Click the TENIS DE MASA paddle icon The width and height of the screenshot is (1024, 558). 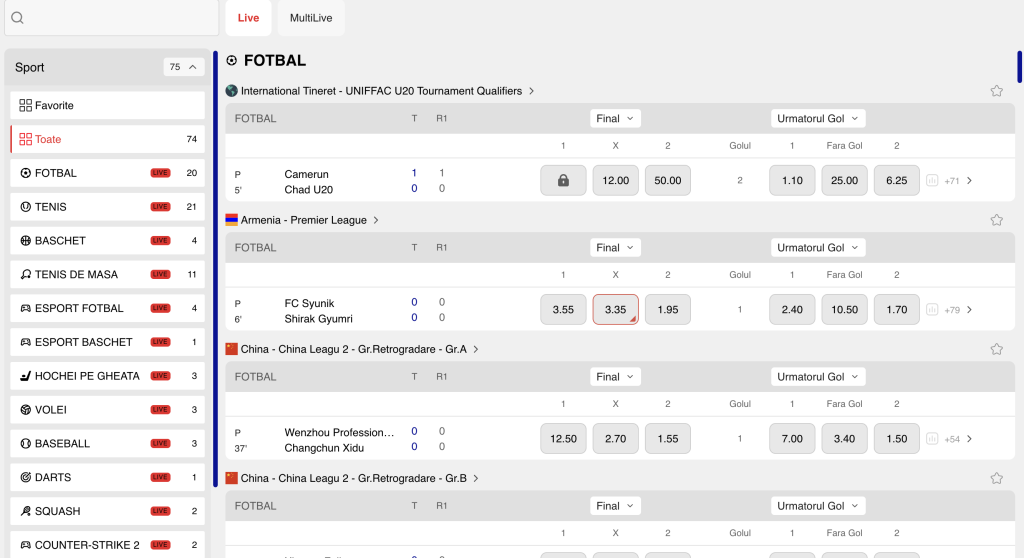(x=25, y=274)
